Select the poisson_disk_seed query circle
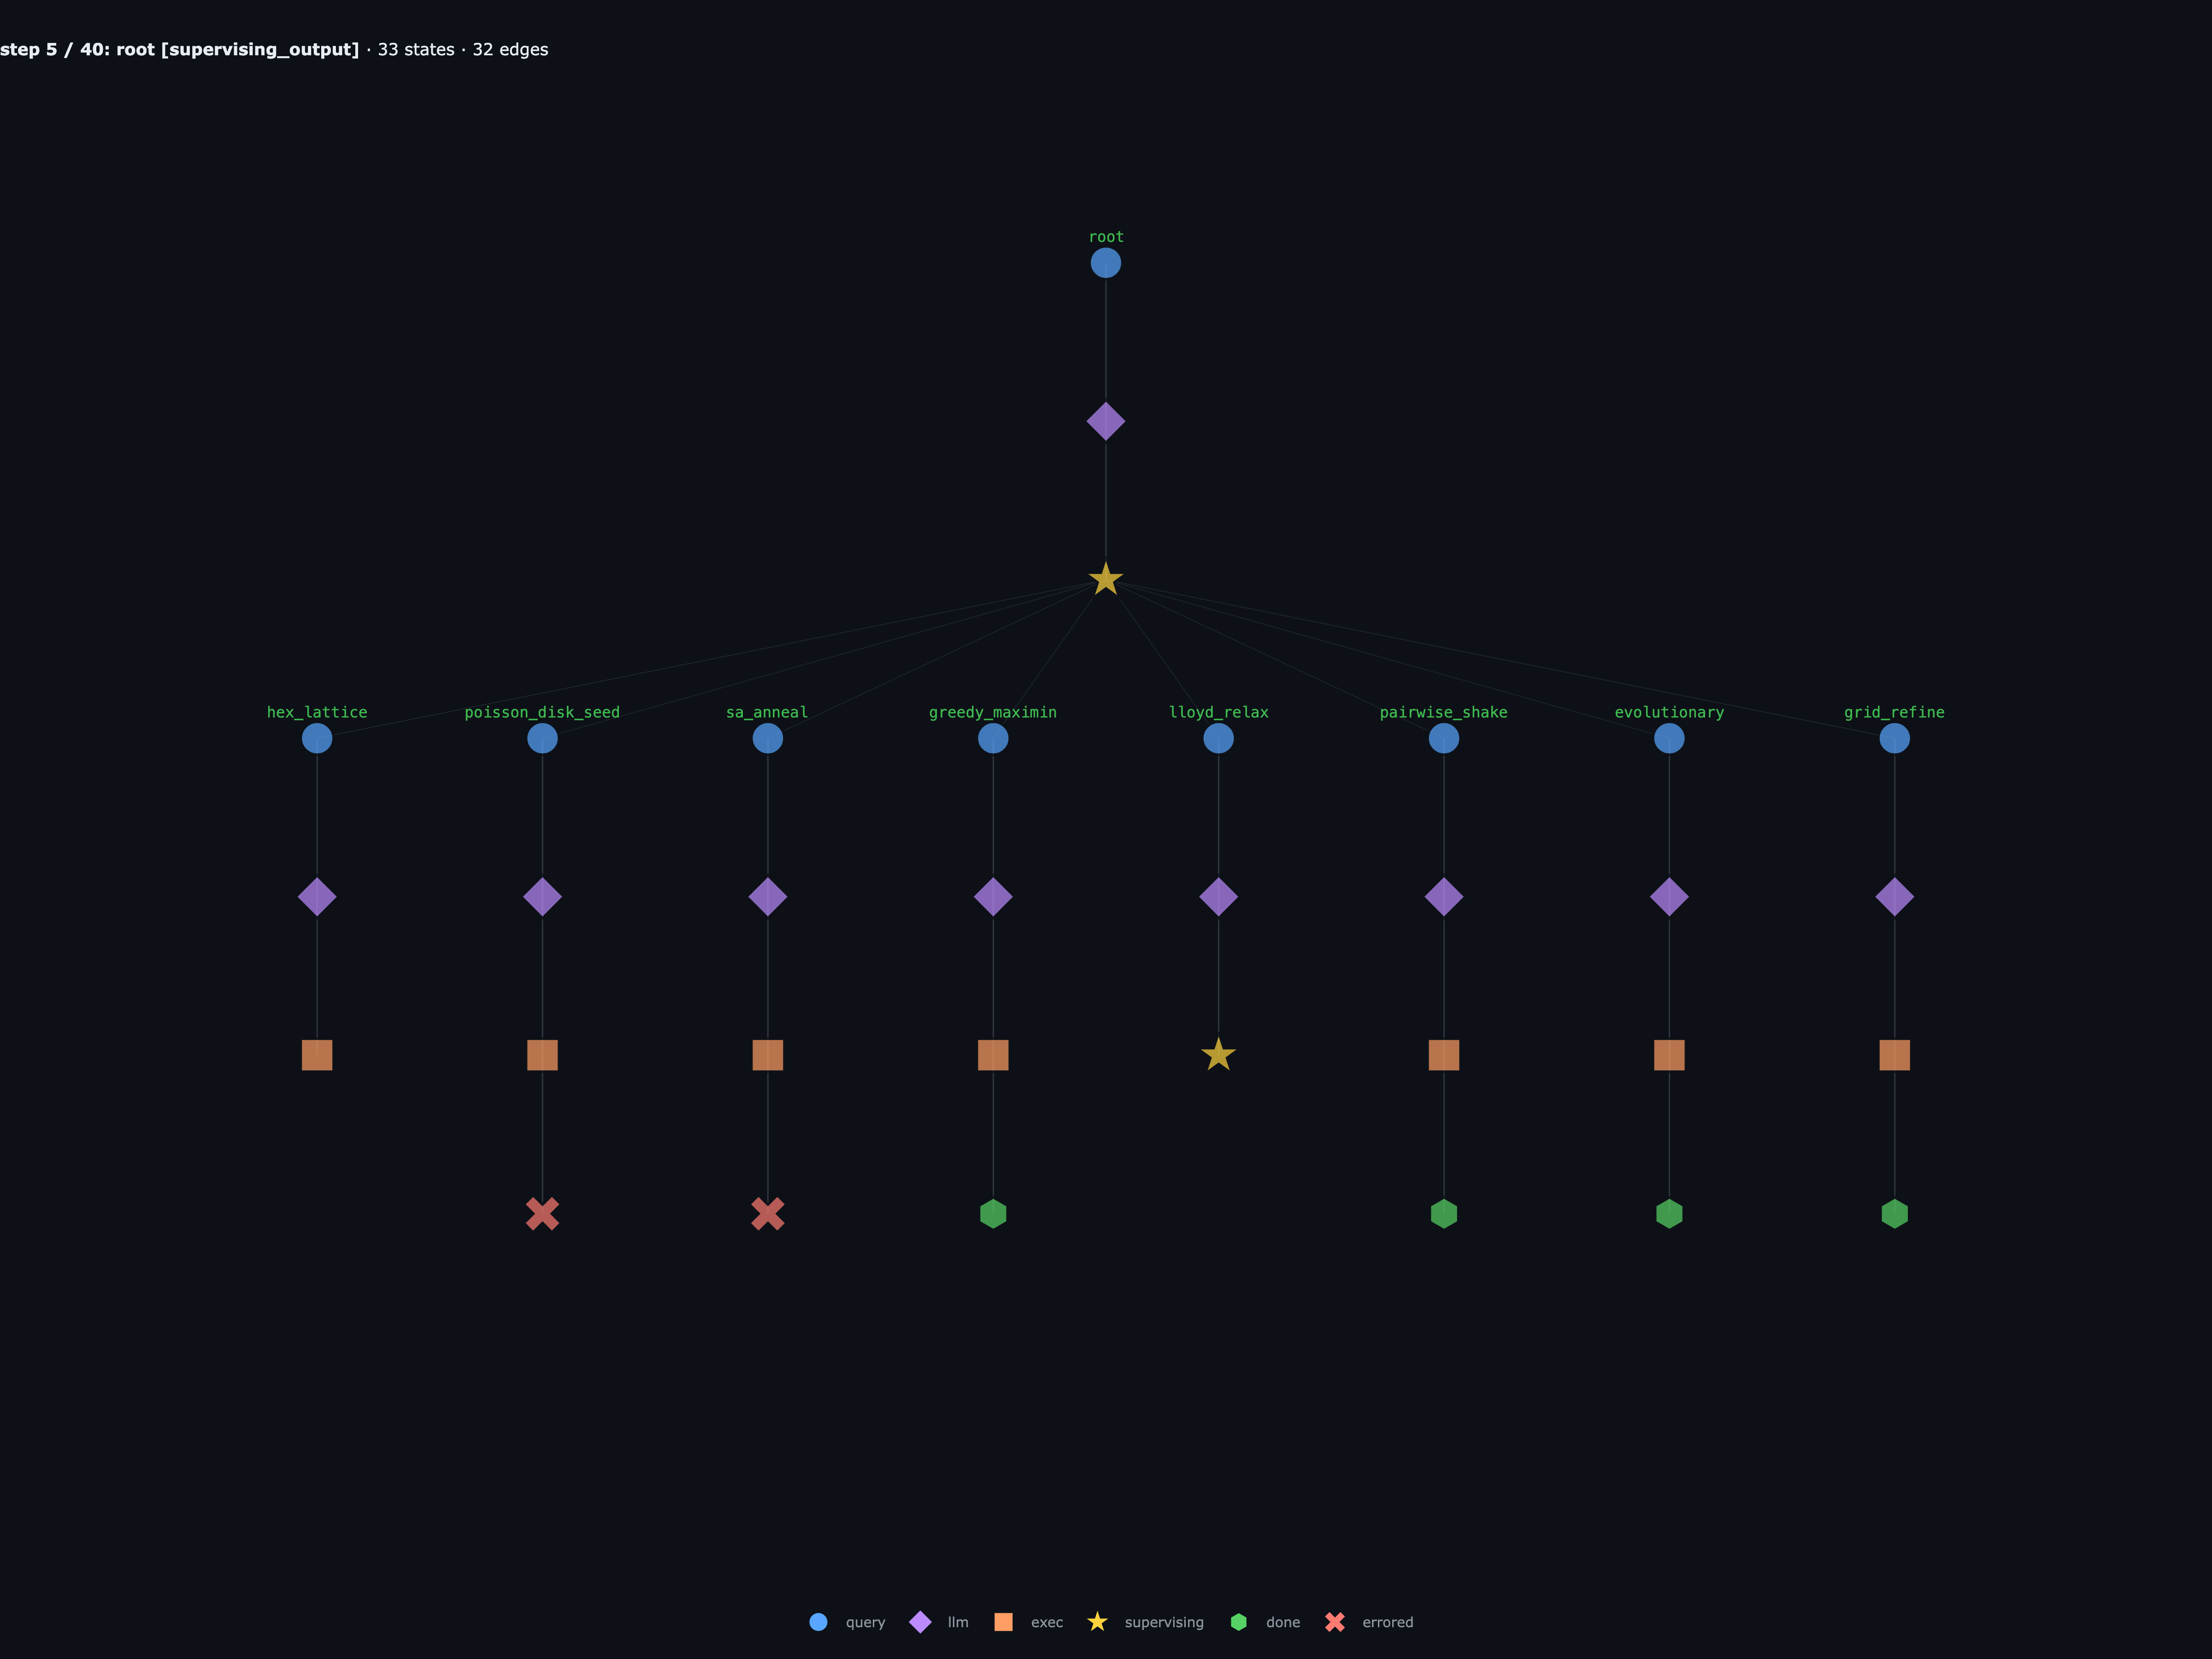 tap(542, 738)
